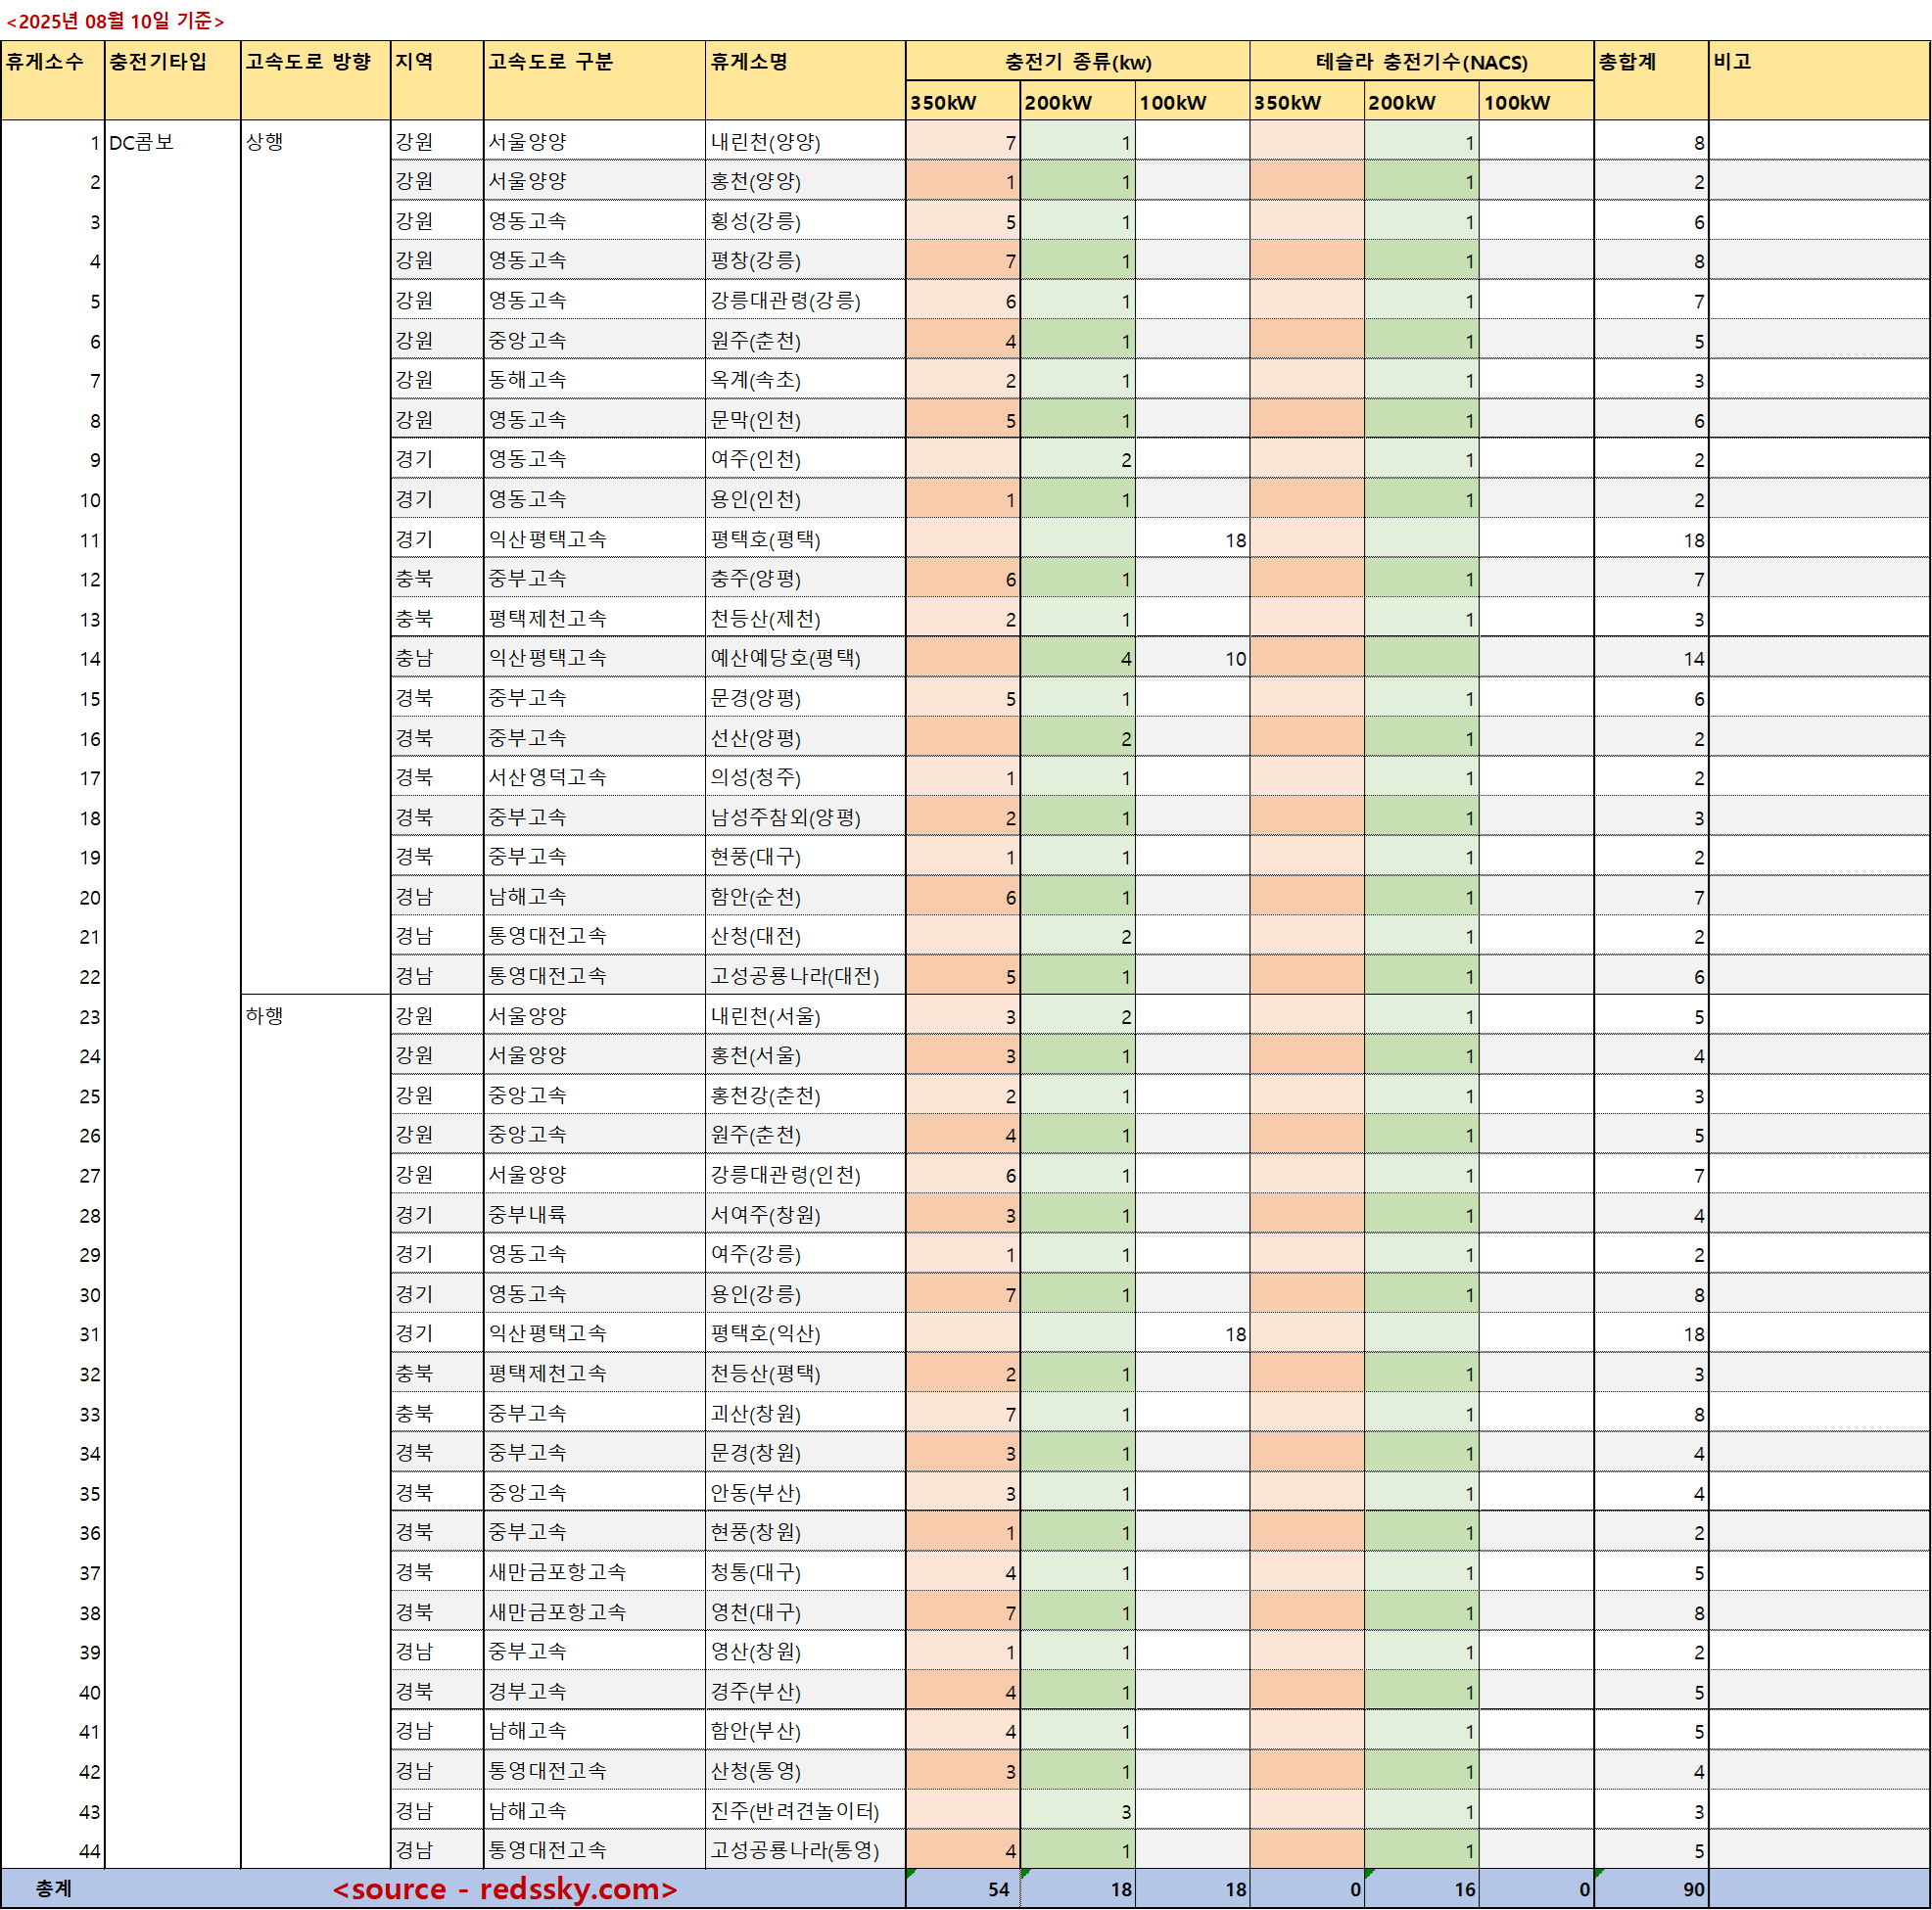Select the 평택호(평택) cell
The width and height of the screenshot is (1932, 1910).
click(x=765, y=540)
